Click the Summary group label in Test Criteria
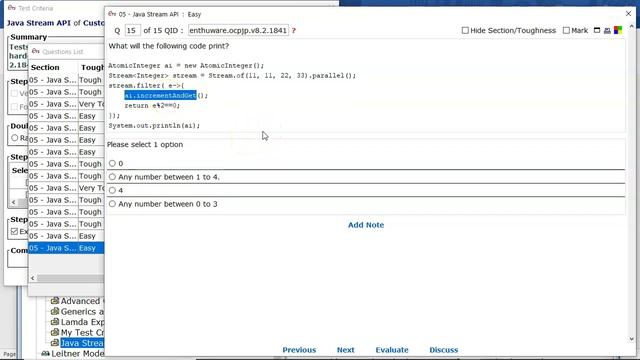 [x=29, y=37]
